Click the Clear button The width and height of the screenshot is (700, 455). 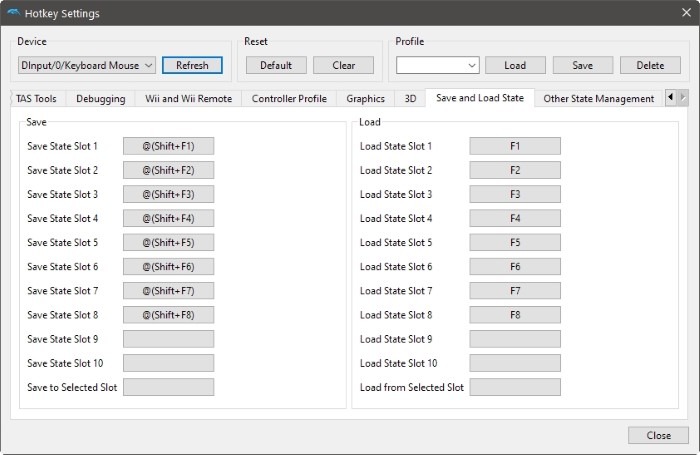(343, 65)
